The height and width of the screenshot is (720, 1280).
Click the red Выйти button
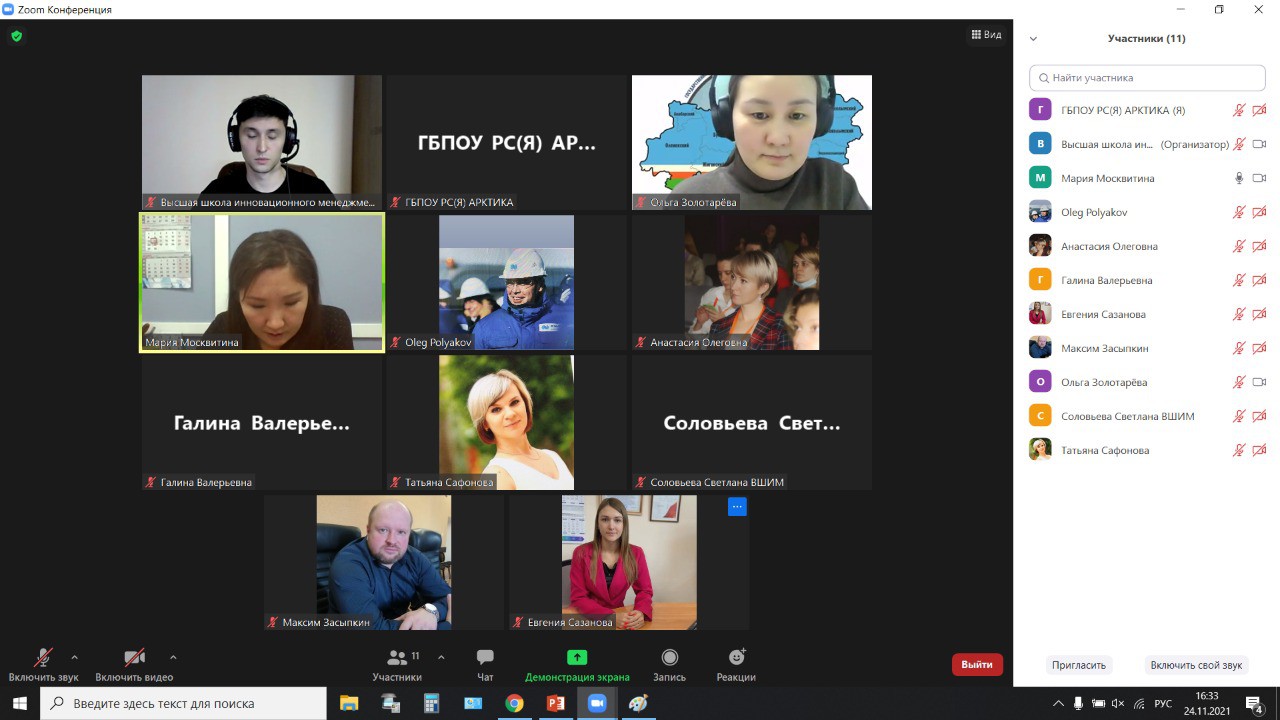coord(977,664)
